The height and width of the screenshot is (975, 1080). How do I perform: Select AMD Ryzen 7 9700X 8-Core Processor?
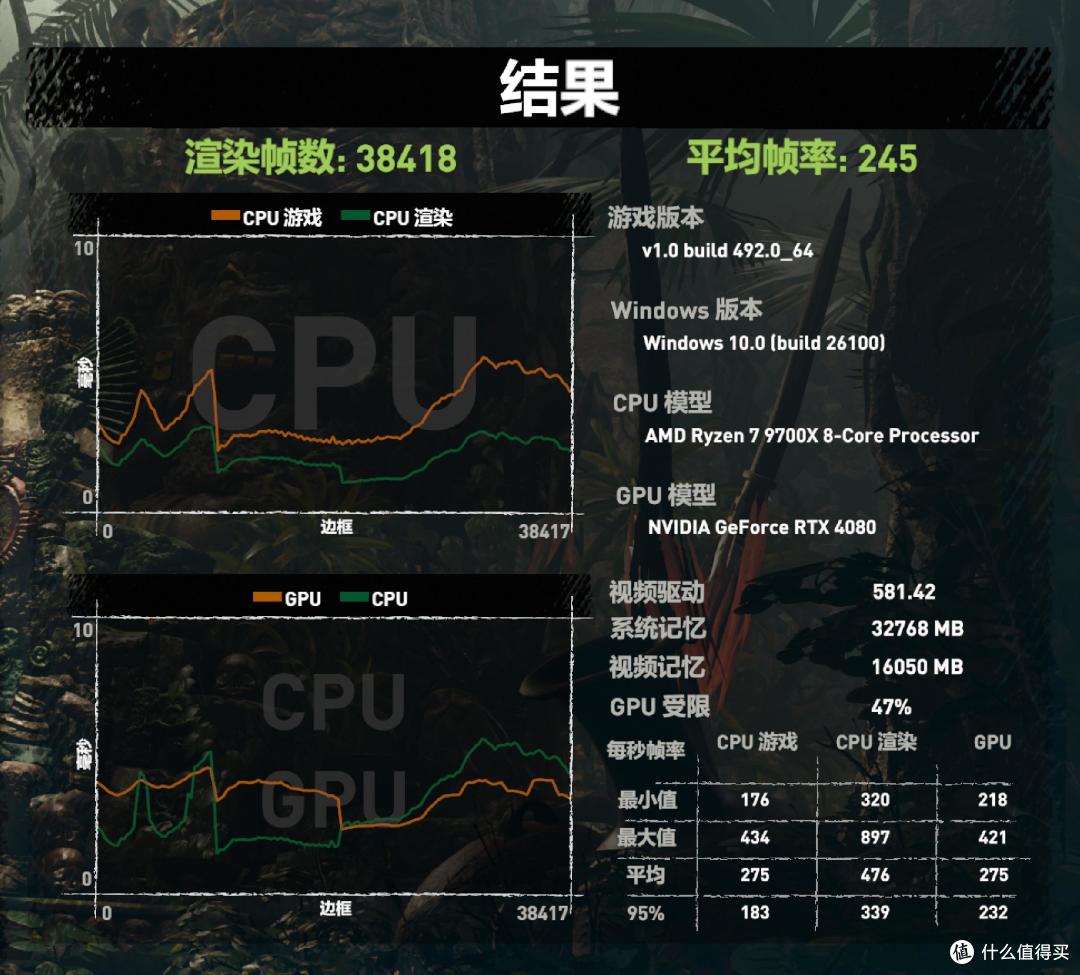pyautogui.click(x=811, y=436)
